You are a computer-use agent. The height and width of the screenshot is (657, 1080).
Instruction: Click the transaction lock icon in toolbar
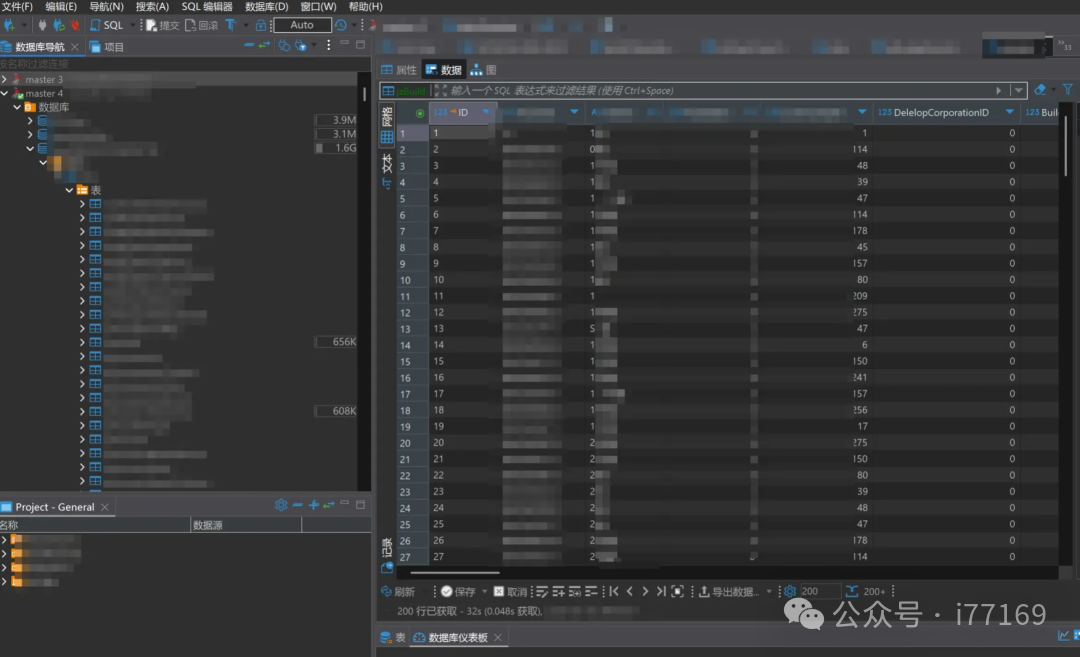point(261,25)
